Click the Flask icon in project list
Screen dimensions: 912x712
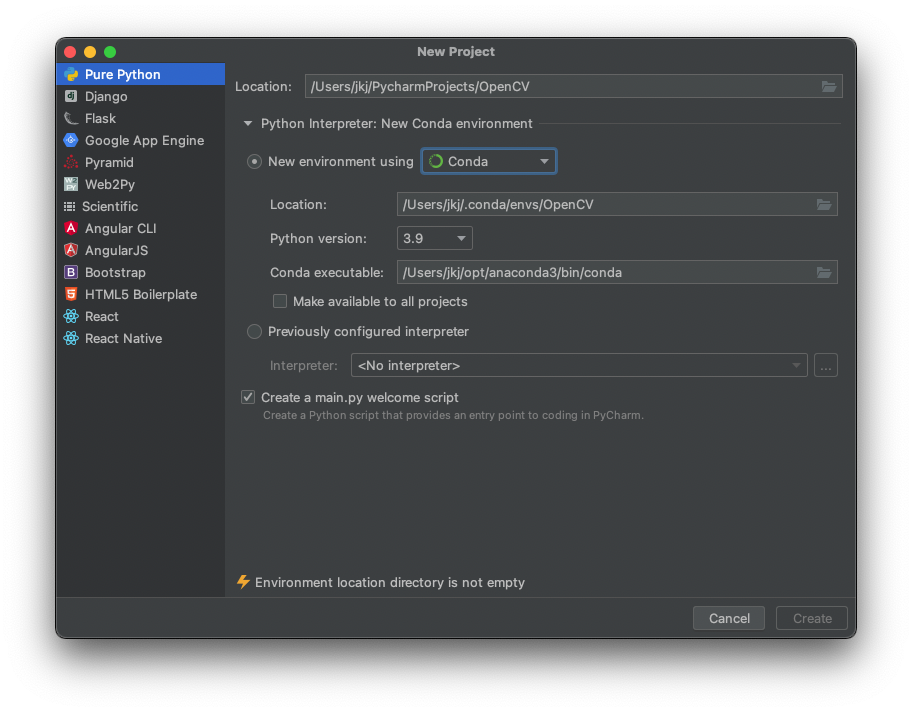71,118
